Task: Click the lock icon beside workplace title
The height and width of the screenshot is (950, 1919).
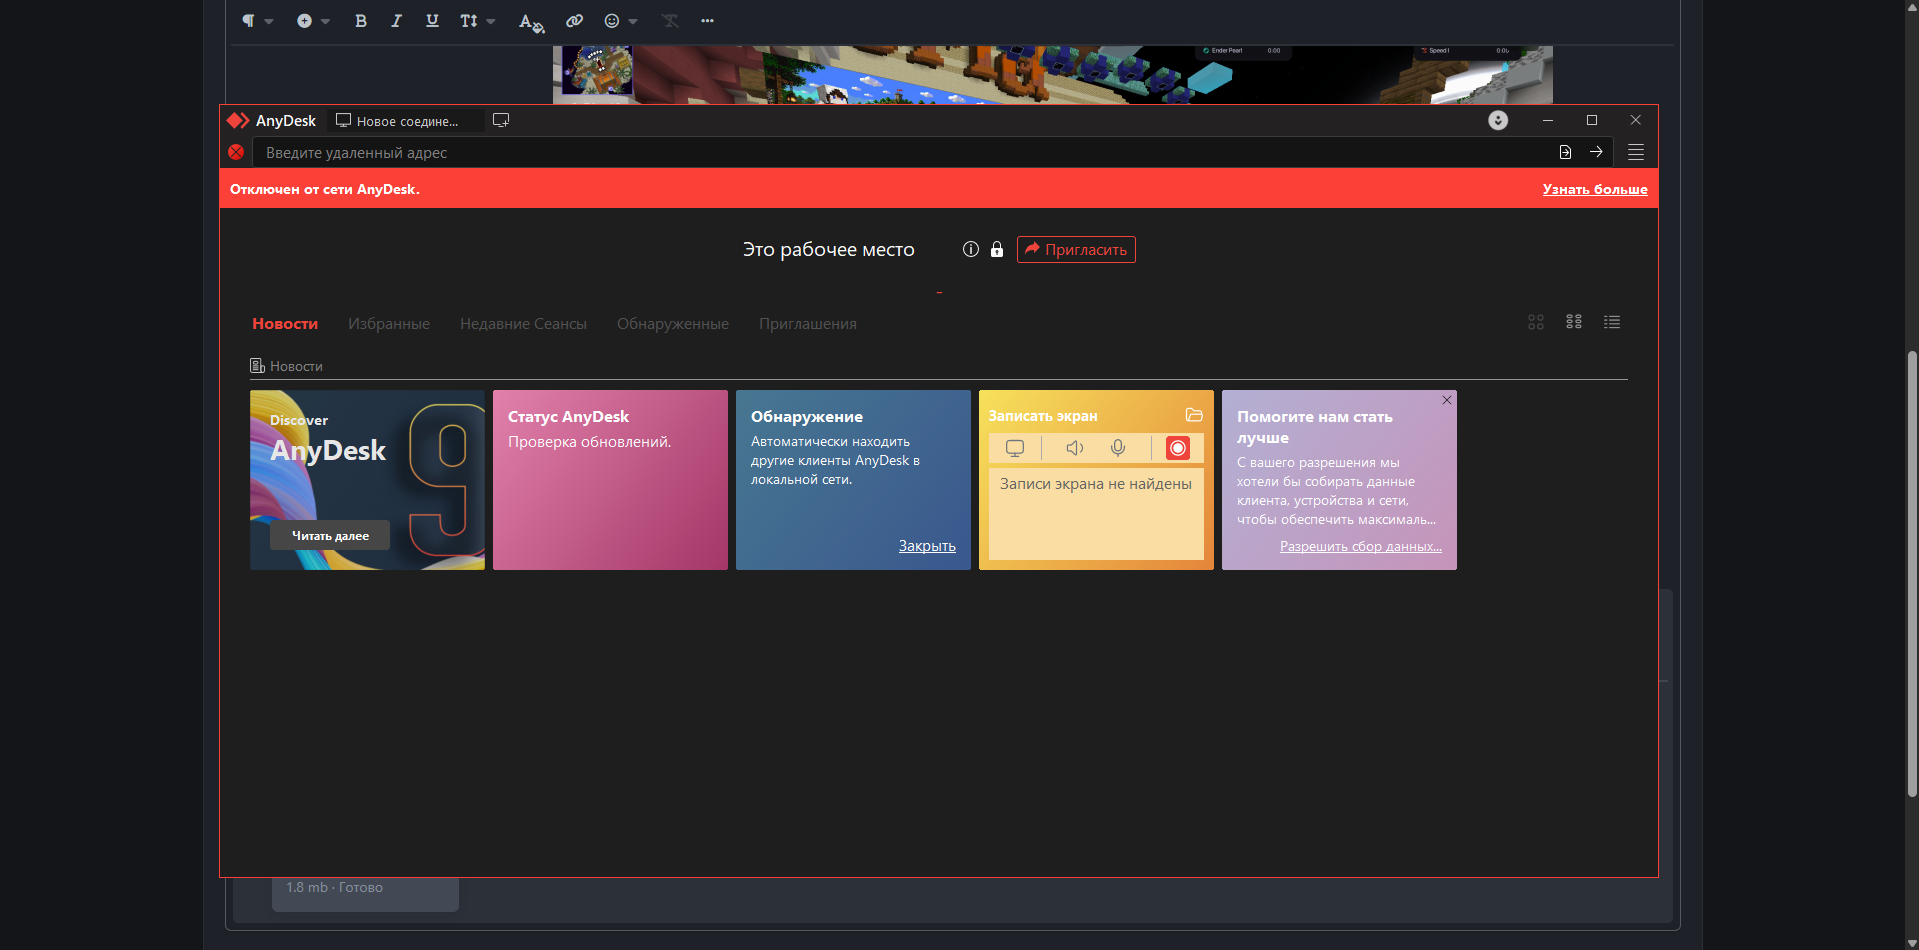Action: pos(997,249)
